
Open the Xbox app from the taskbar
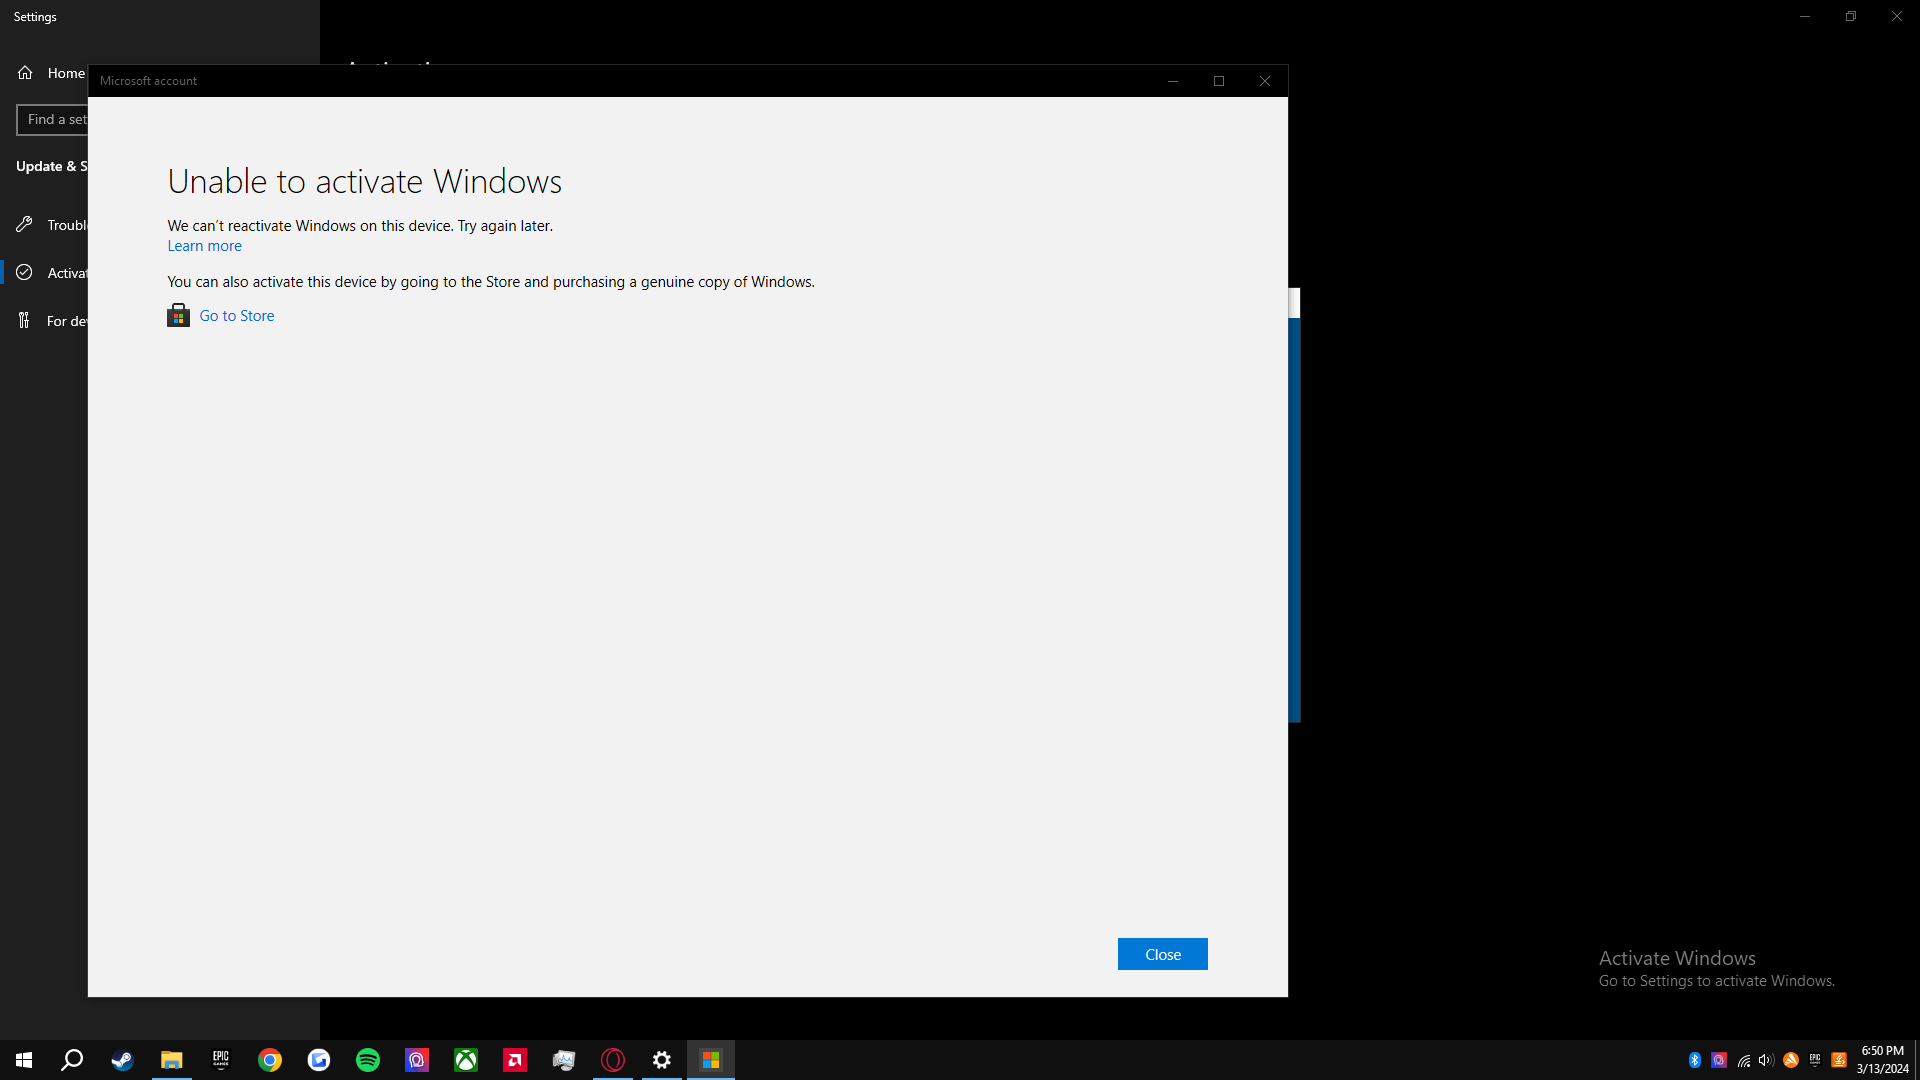[465, 1060]
